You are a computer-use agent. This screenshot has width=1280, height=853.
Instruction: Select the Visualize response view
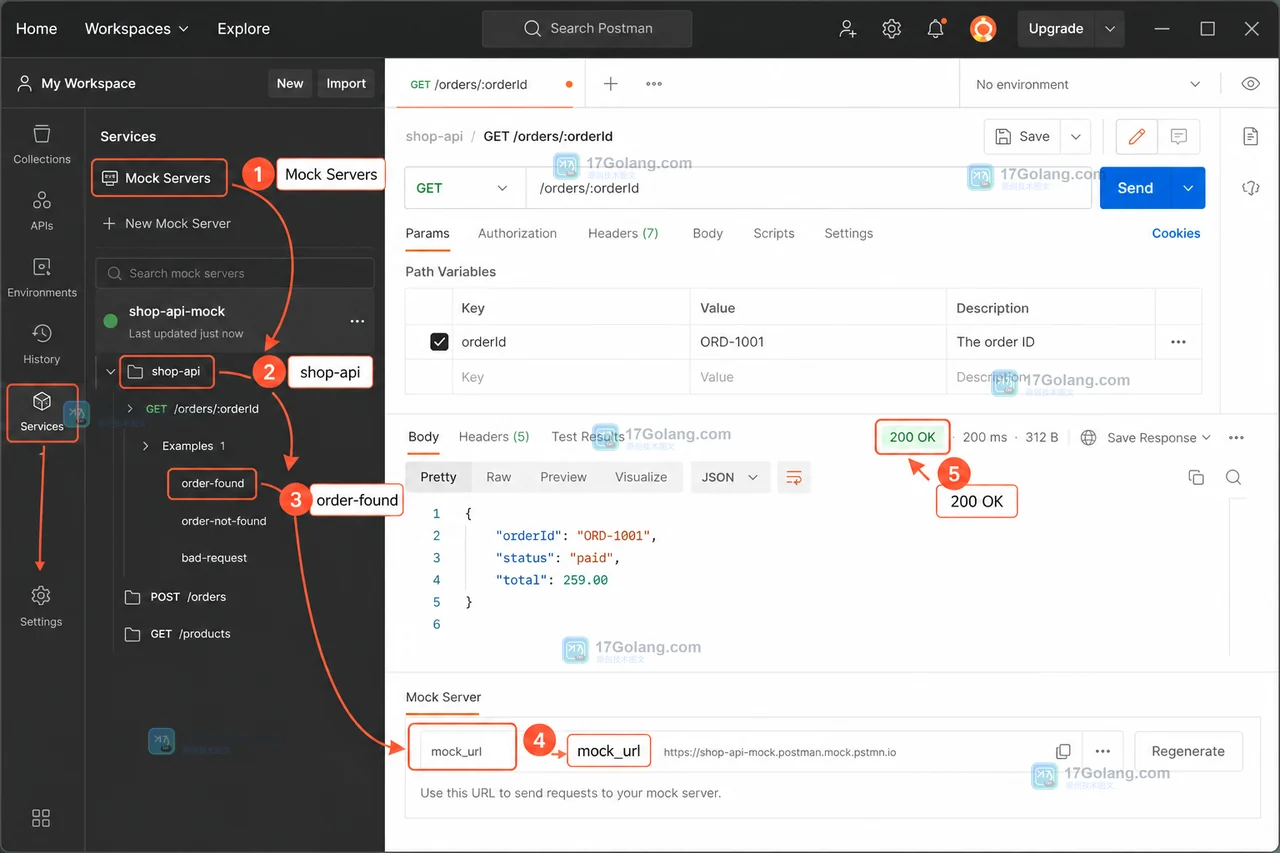[x=641, y=477]
